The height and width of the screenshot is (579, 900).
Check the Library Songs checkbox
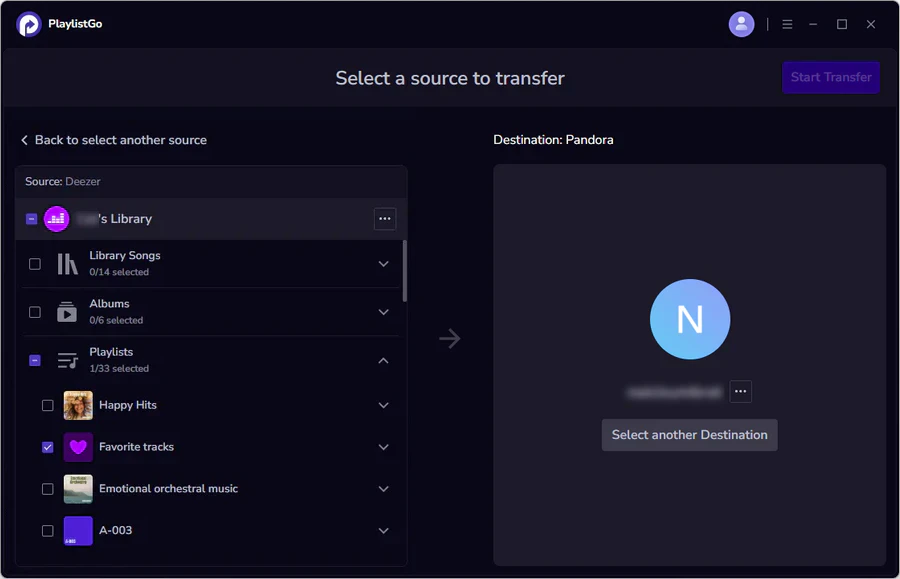pos(35,264)
